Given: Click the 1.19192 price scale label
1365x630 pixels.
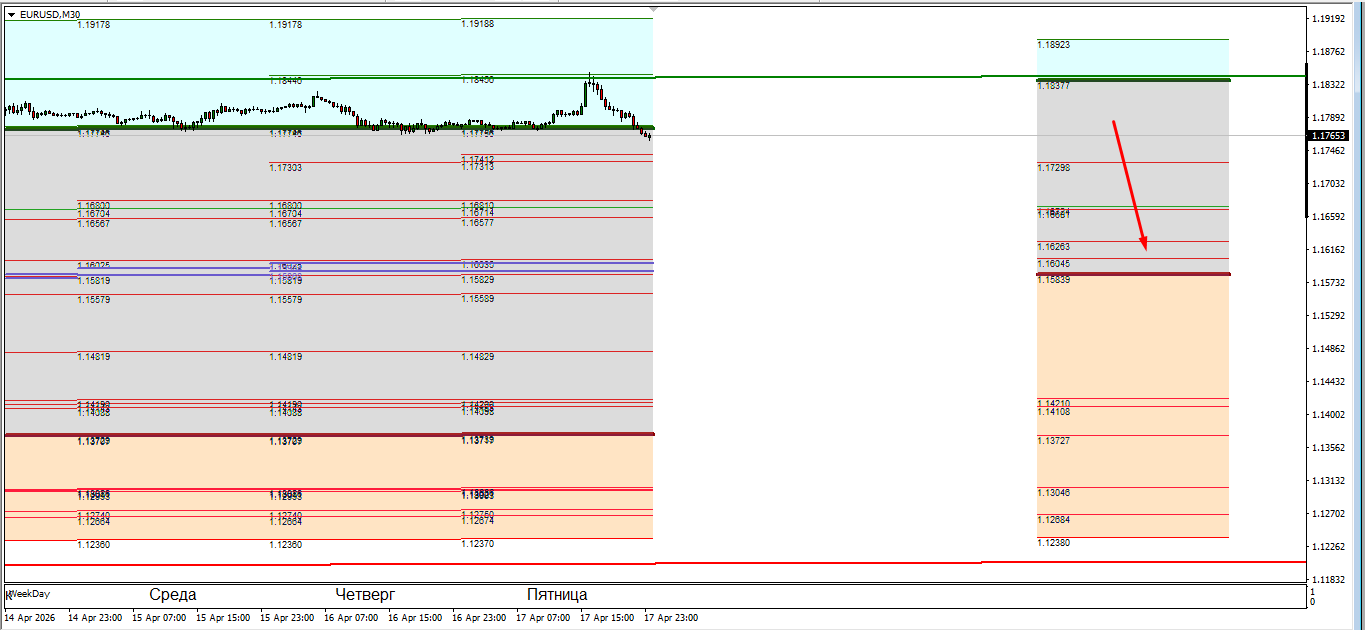Looking at the screenshot, I should [x=1330, y=19].
